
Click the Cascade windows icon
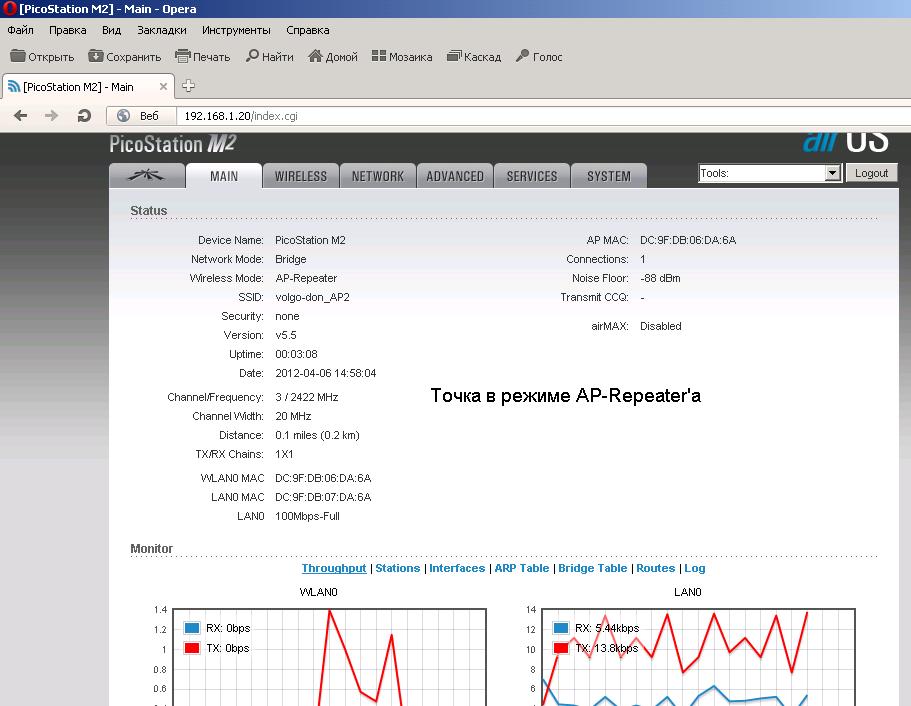click(454, 56)
